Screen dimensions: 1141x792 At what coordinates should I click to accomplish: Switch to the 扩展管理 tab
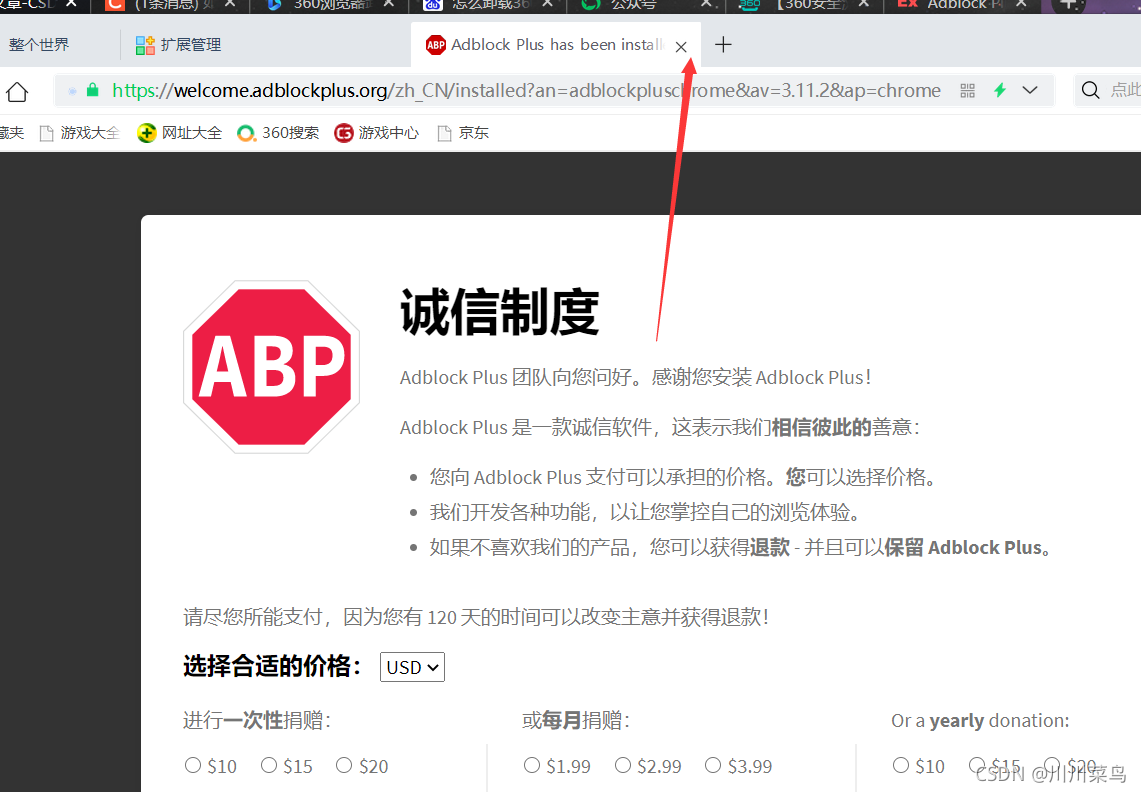pyautogui.click(x=178, y=45)
